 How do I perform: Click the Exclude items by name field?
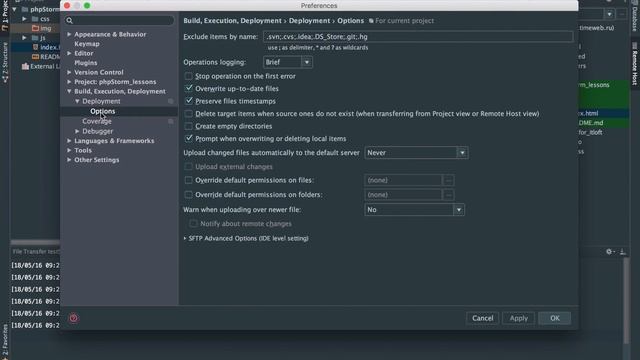[x=418, y=37]
